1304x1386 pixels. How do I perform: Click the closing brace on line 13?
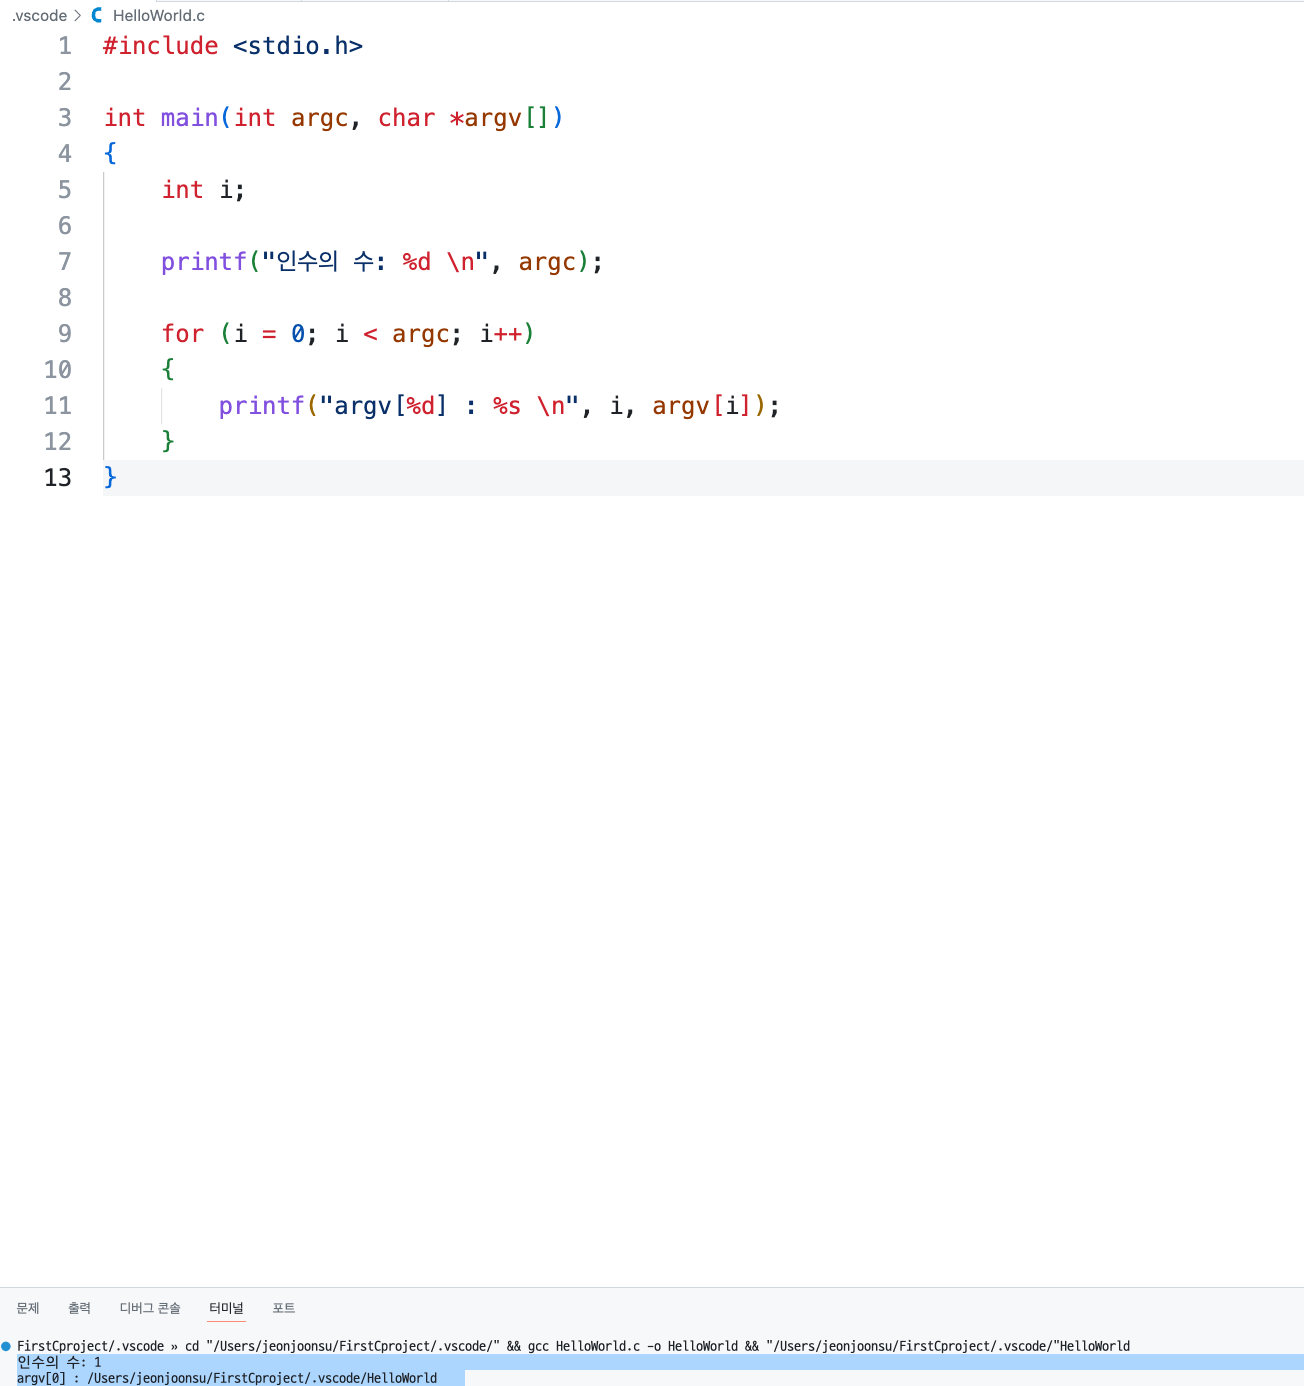coord(110,477)
